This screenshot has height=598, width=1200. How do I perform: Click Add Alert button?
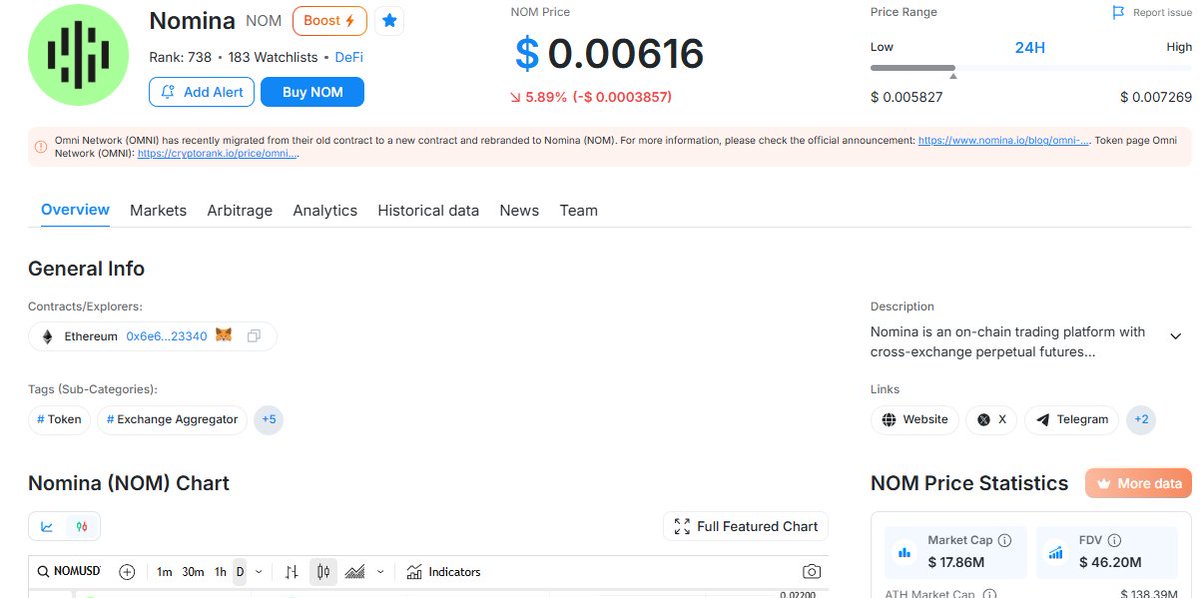[201, 92]
